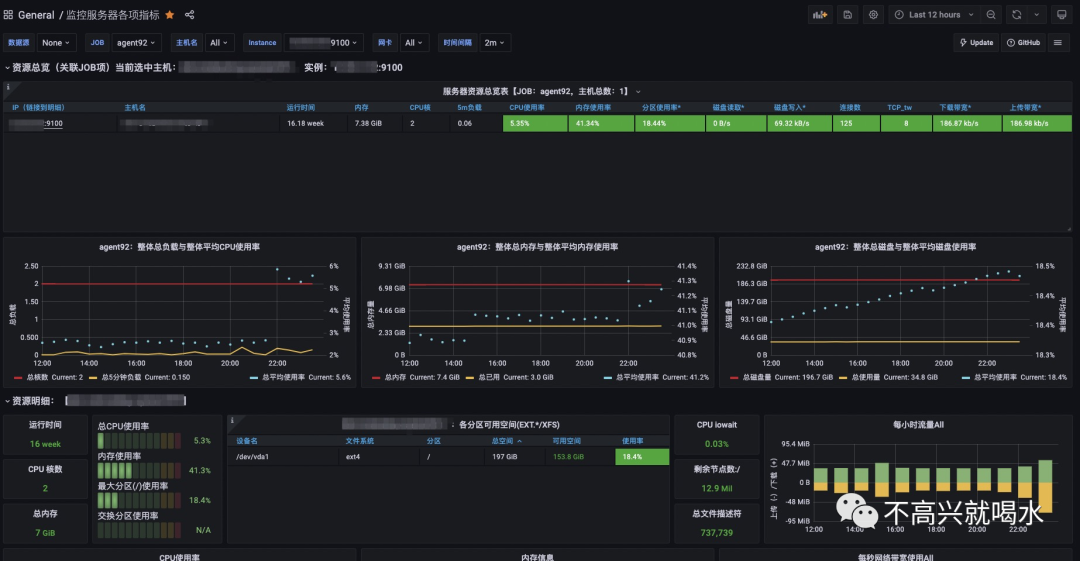The height and width of the screenshot is (561, 1080).
Task: Open the dashboard links menu icon
Action: pos(1058,43)
